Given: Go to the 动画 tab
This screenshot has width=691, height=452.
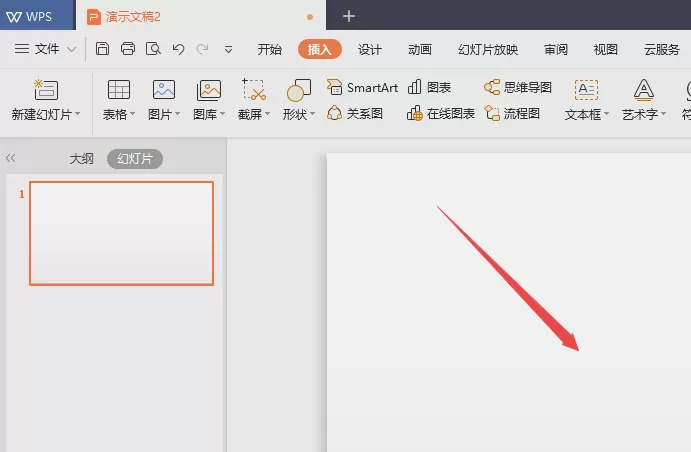Looking at the screenshot, I should pos(420,49).
